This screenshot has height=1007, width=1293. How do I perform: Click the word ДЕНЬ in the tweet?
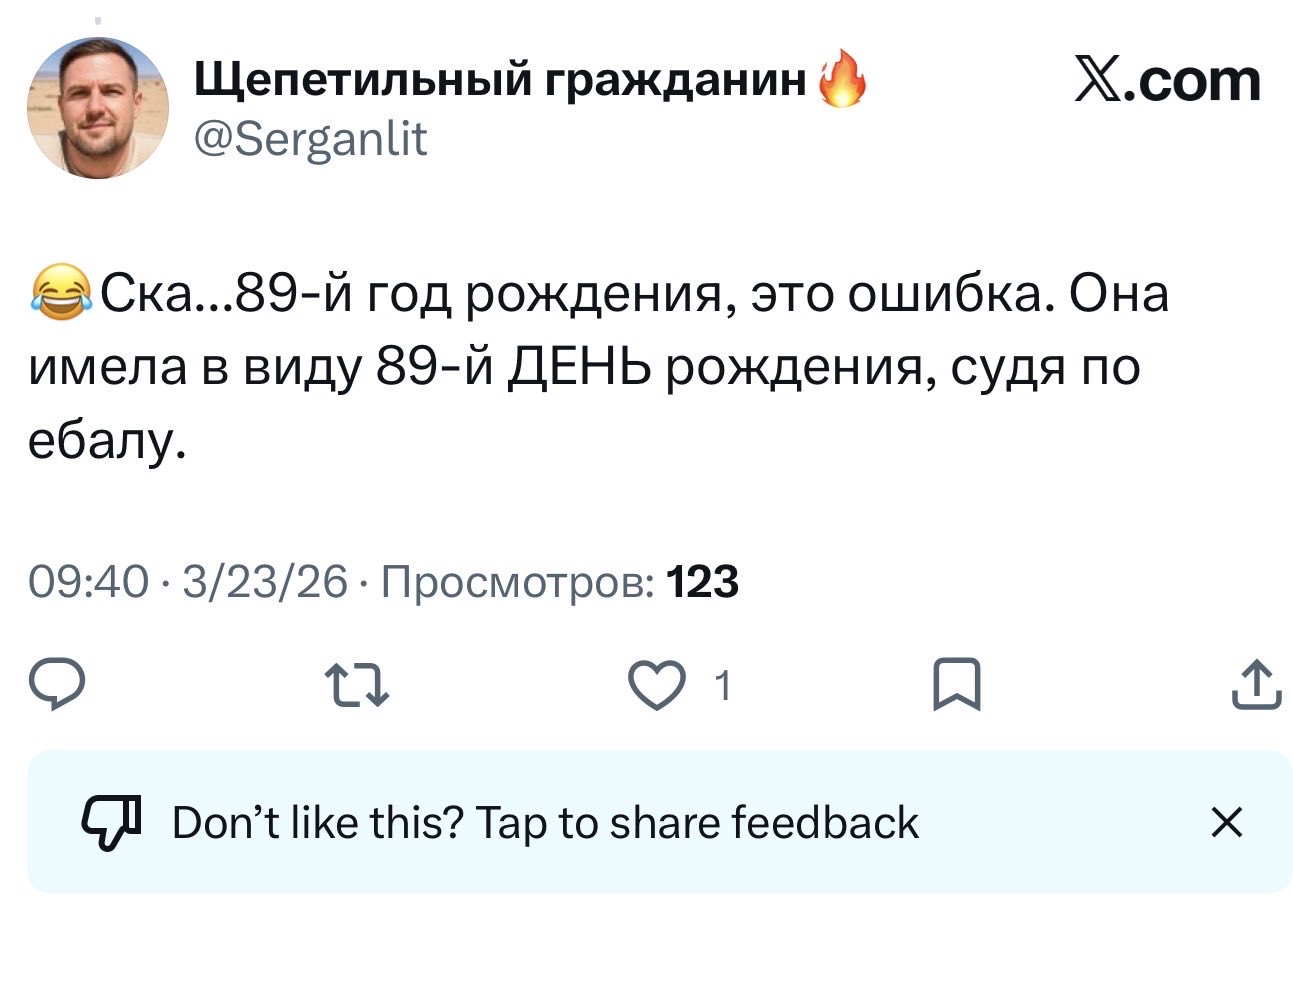coord(581,367)
